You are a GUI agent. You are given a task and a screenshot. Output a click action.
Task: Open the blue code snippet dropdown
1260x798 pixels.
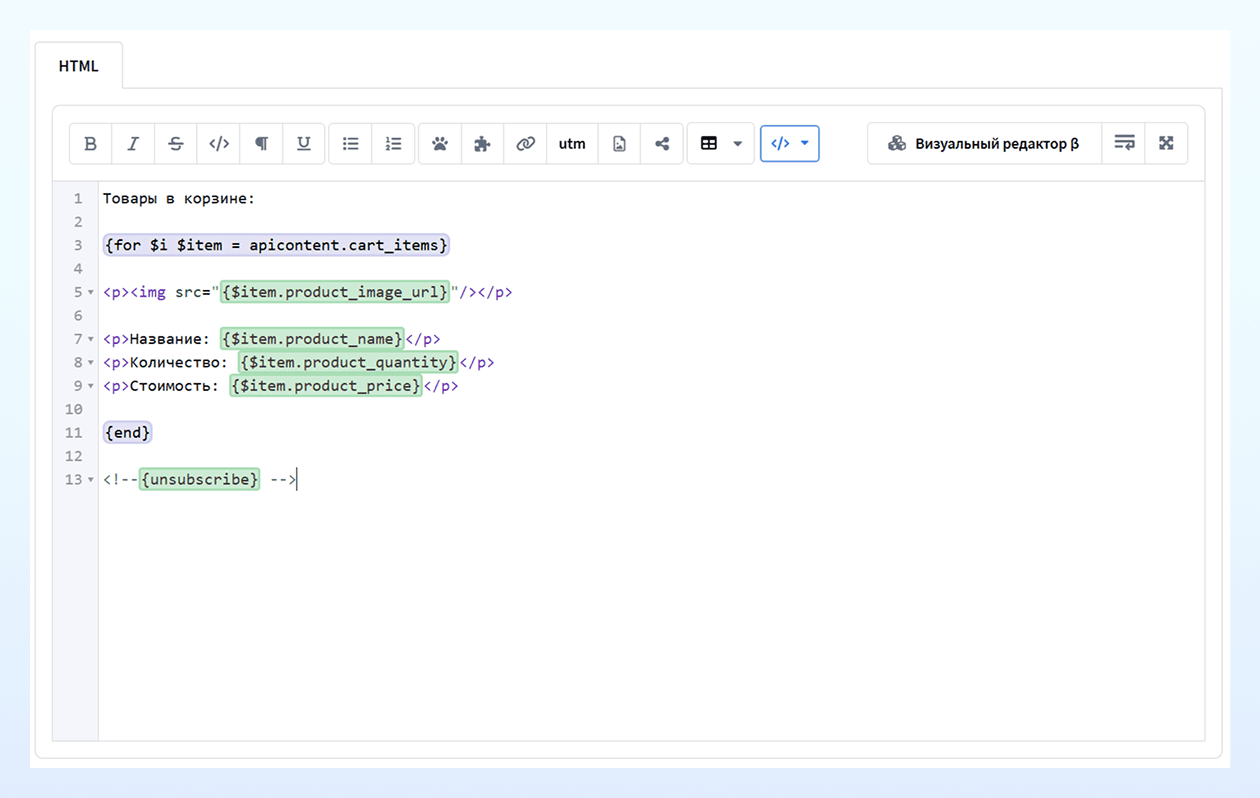790,144
